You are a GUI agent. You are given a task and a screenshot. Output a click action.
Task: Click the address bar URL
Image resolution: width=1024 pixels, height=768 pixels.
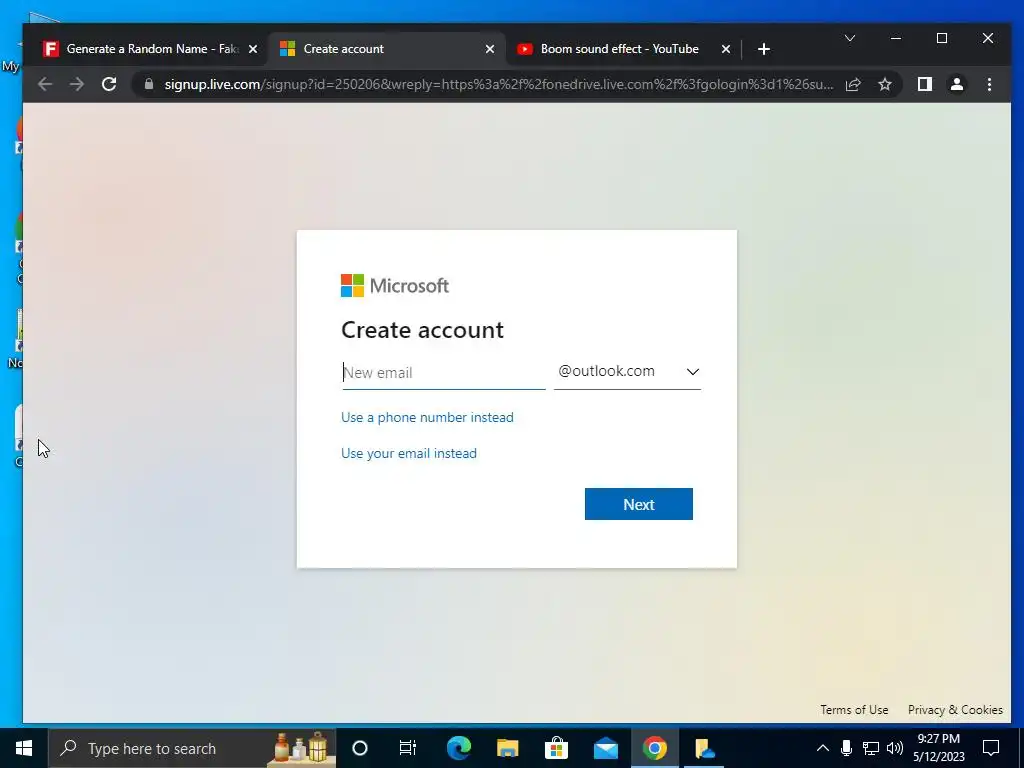pyautogui.click(x=499, y=84)
